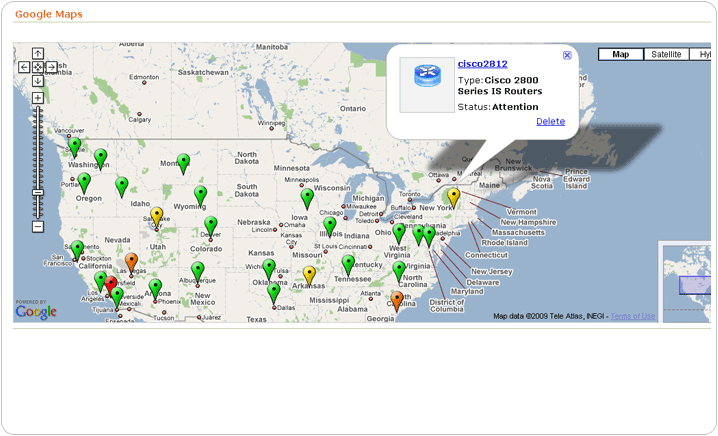Click the 'Rhode Island' map label

tap(504, 243)
